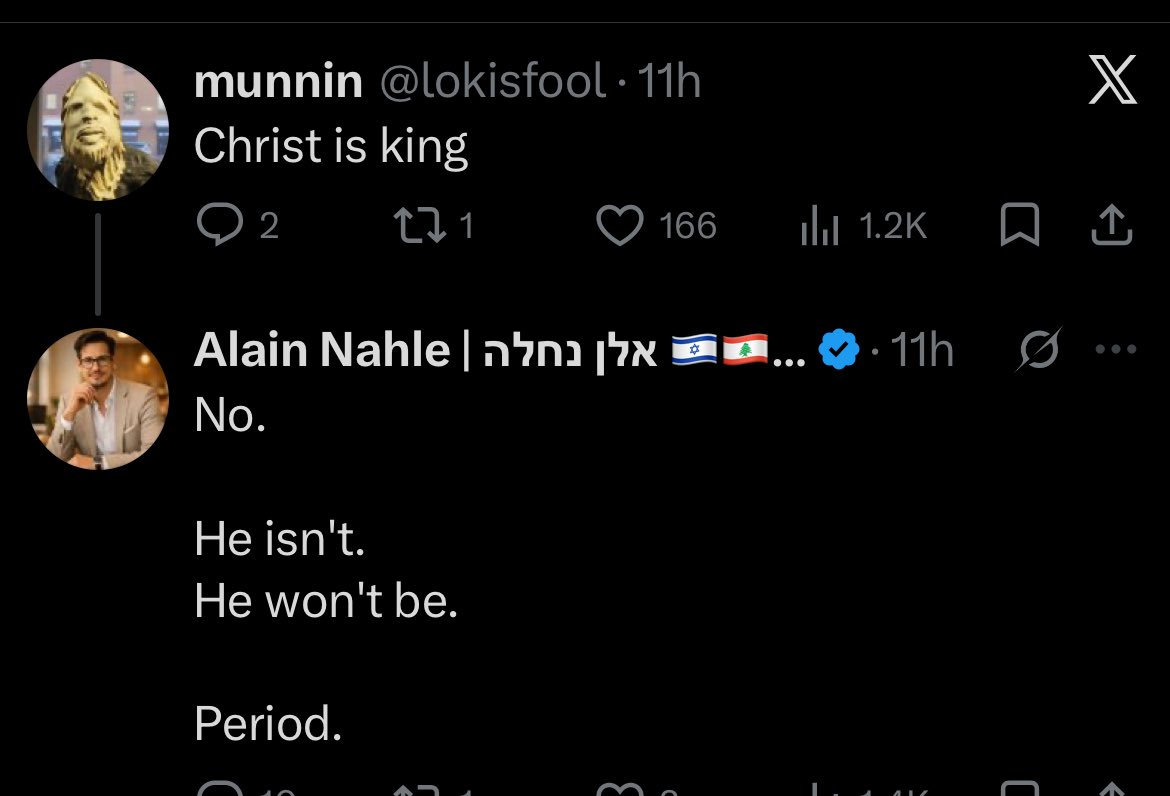Open the reply text ending with "Period."

point(326,568)
